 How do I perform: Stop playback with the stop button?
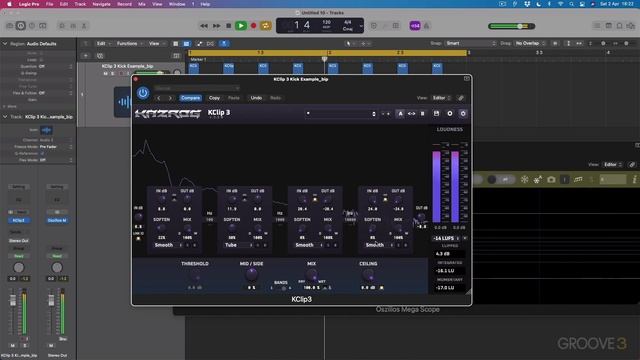229,26
